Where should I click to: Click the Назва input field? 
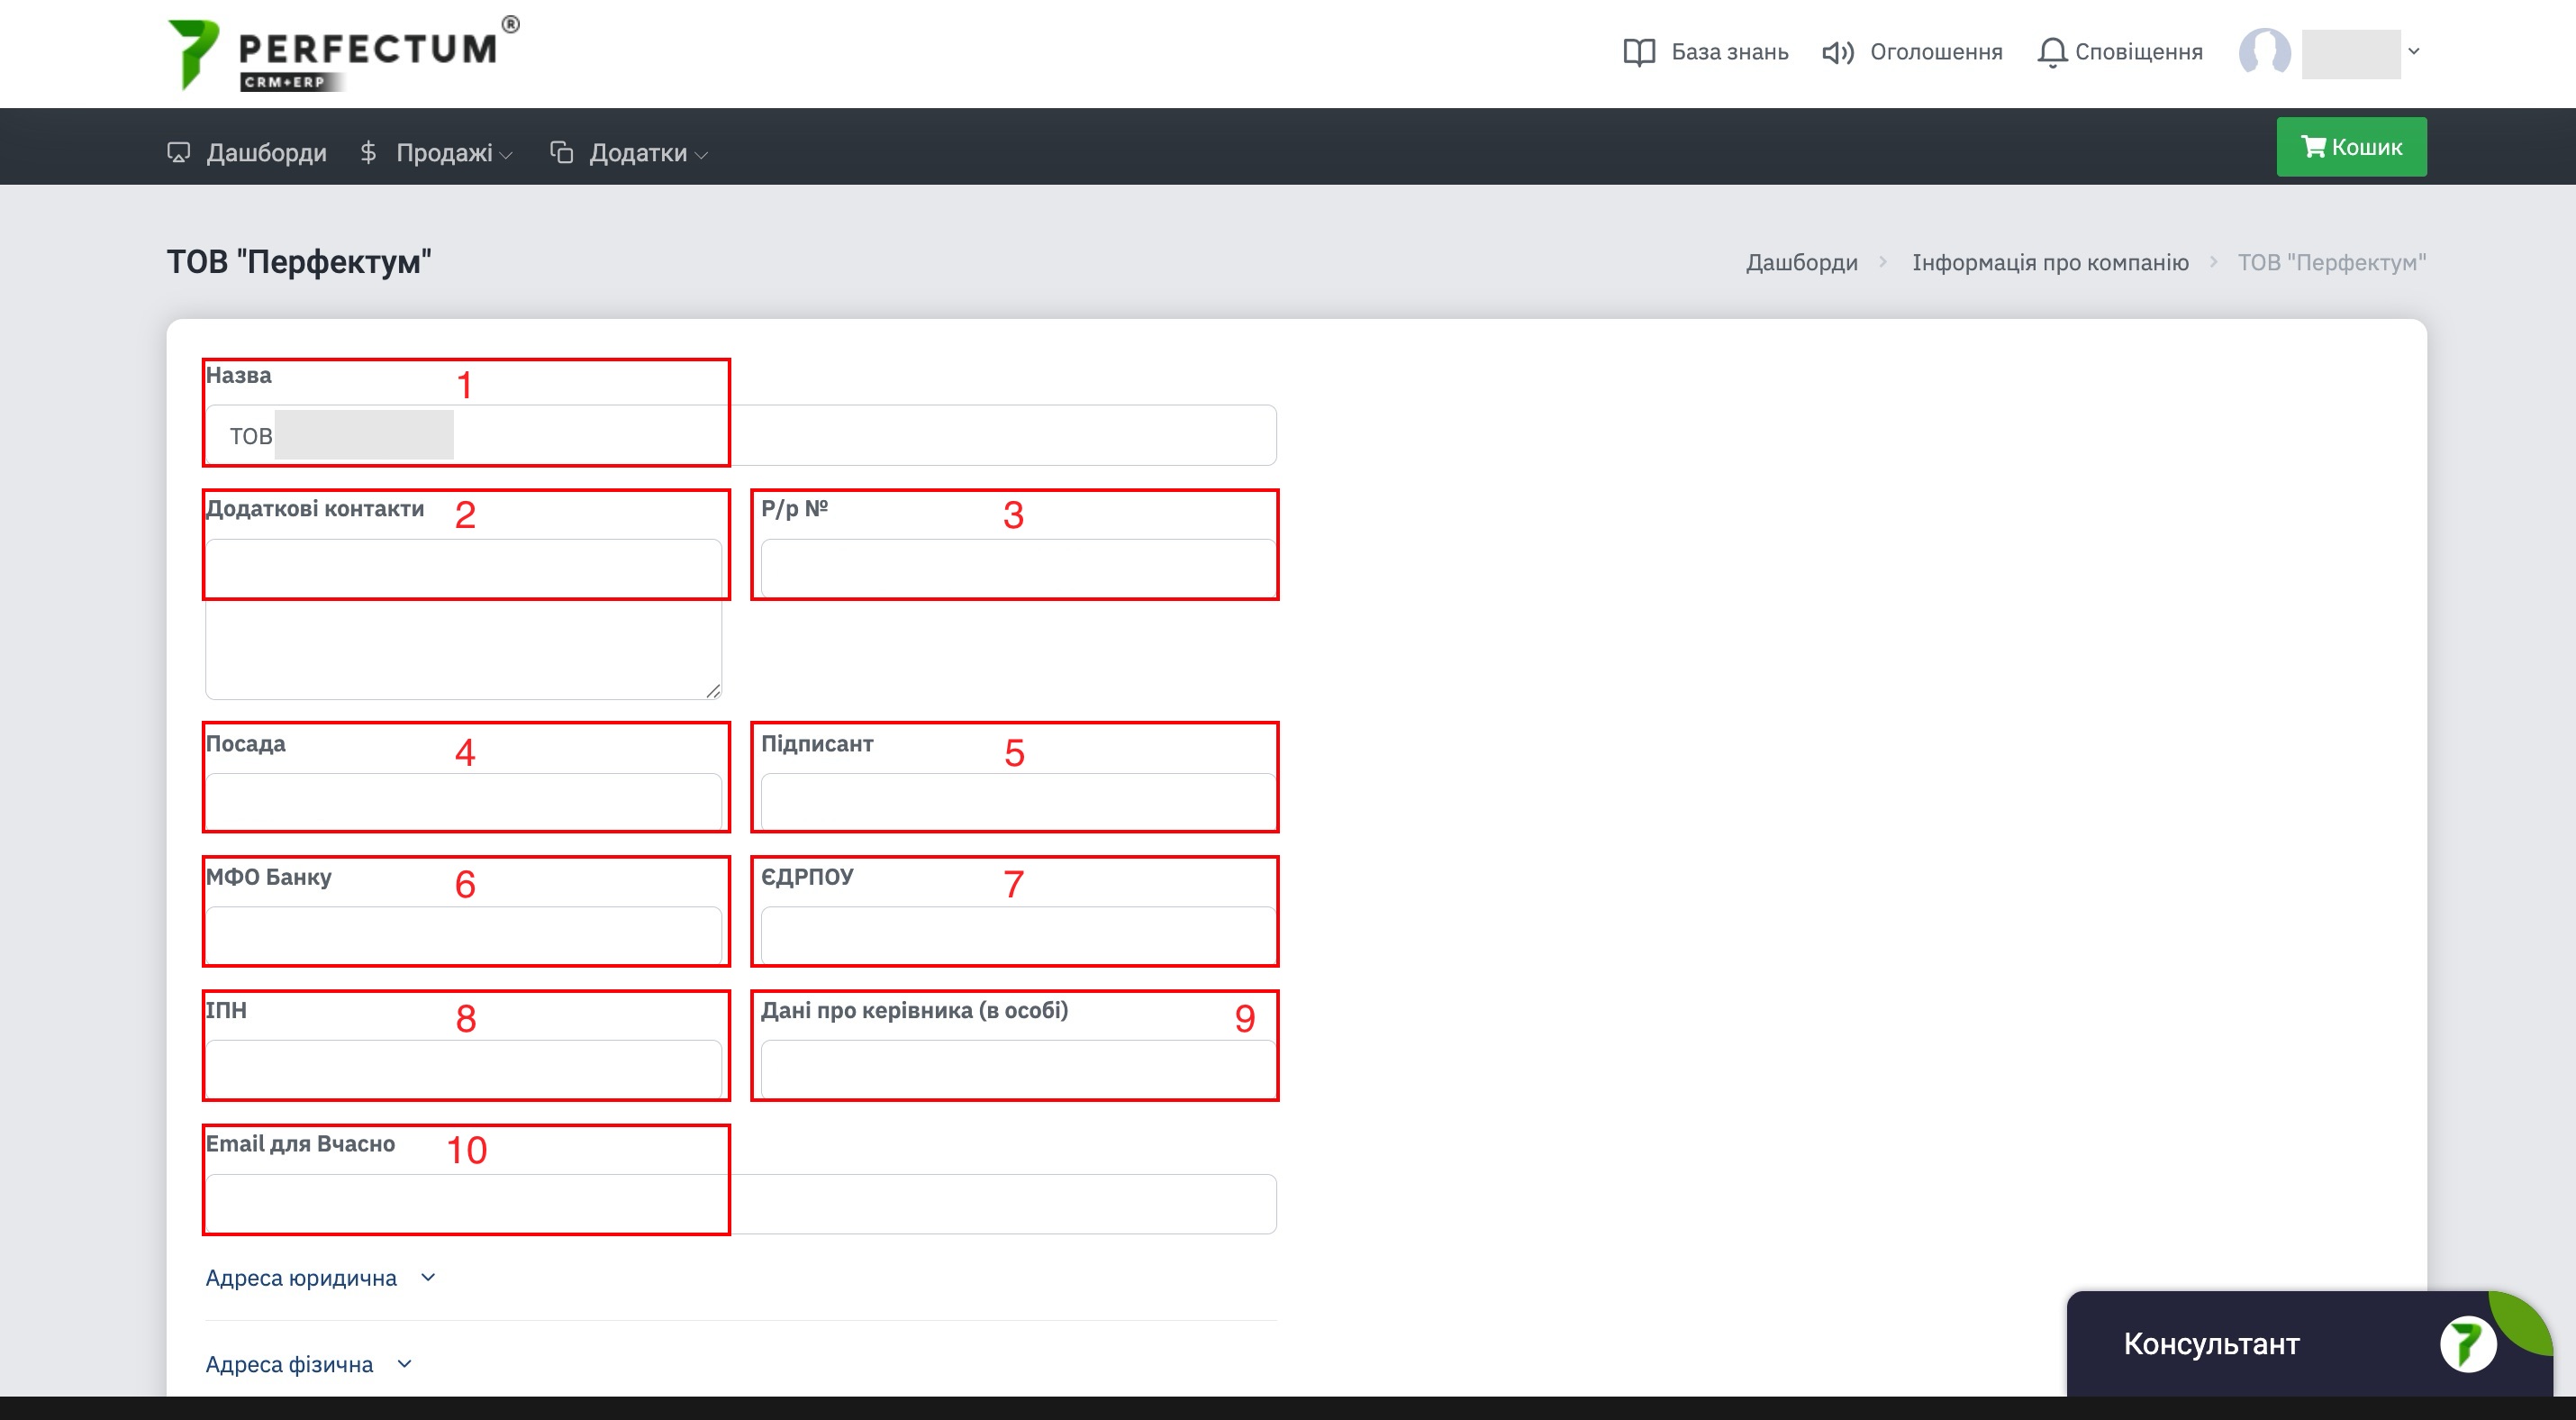coord(741,435)
